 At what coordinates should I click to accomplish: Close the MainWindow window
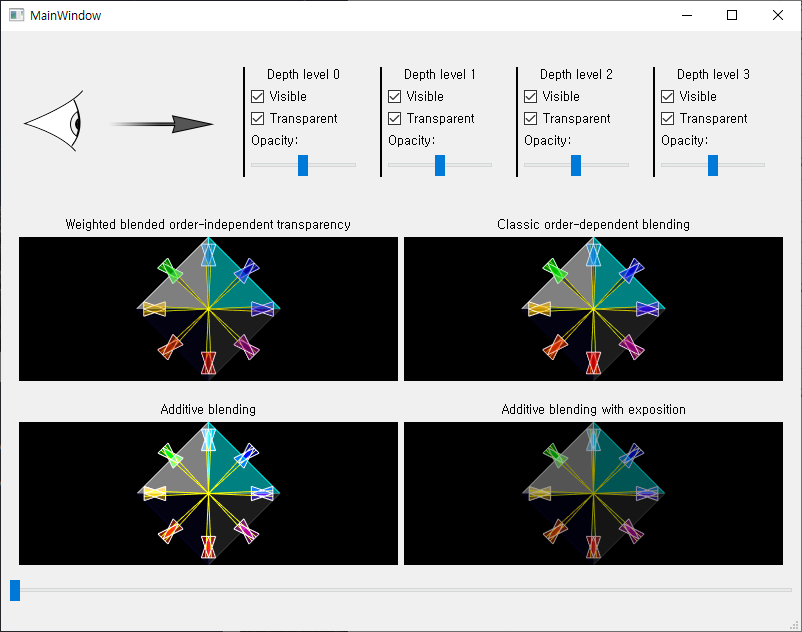point(778,15)
